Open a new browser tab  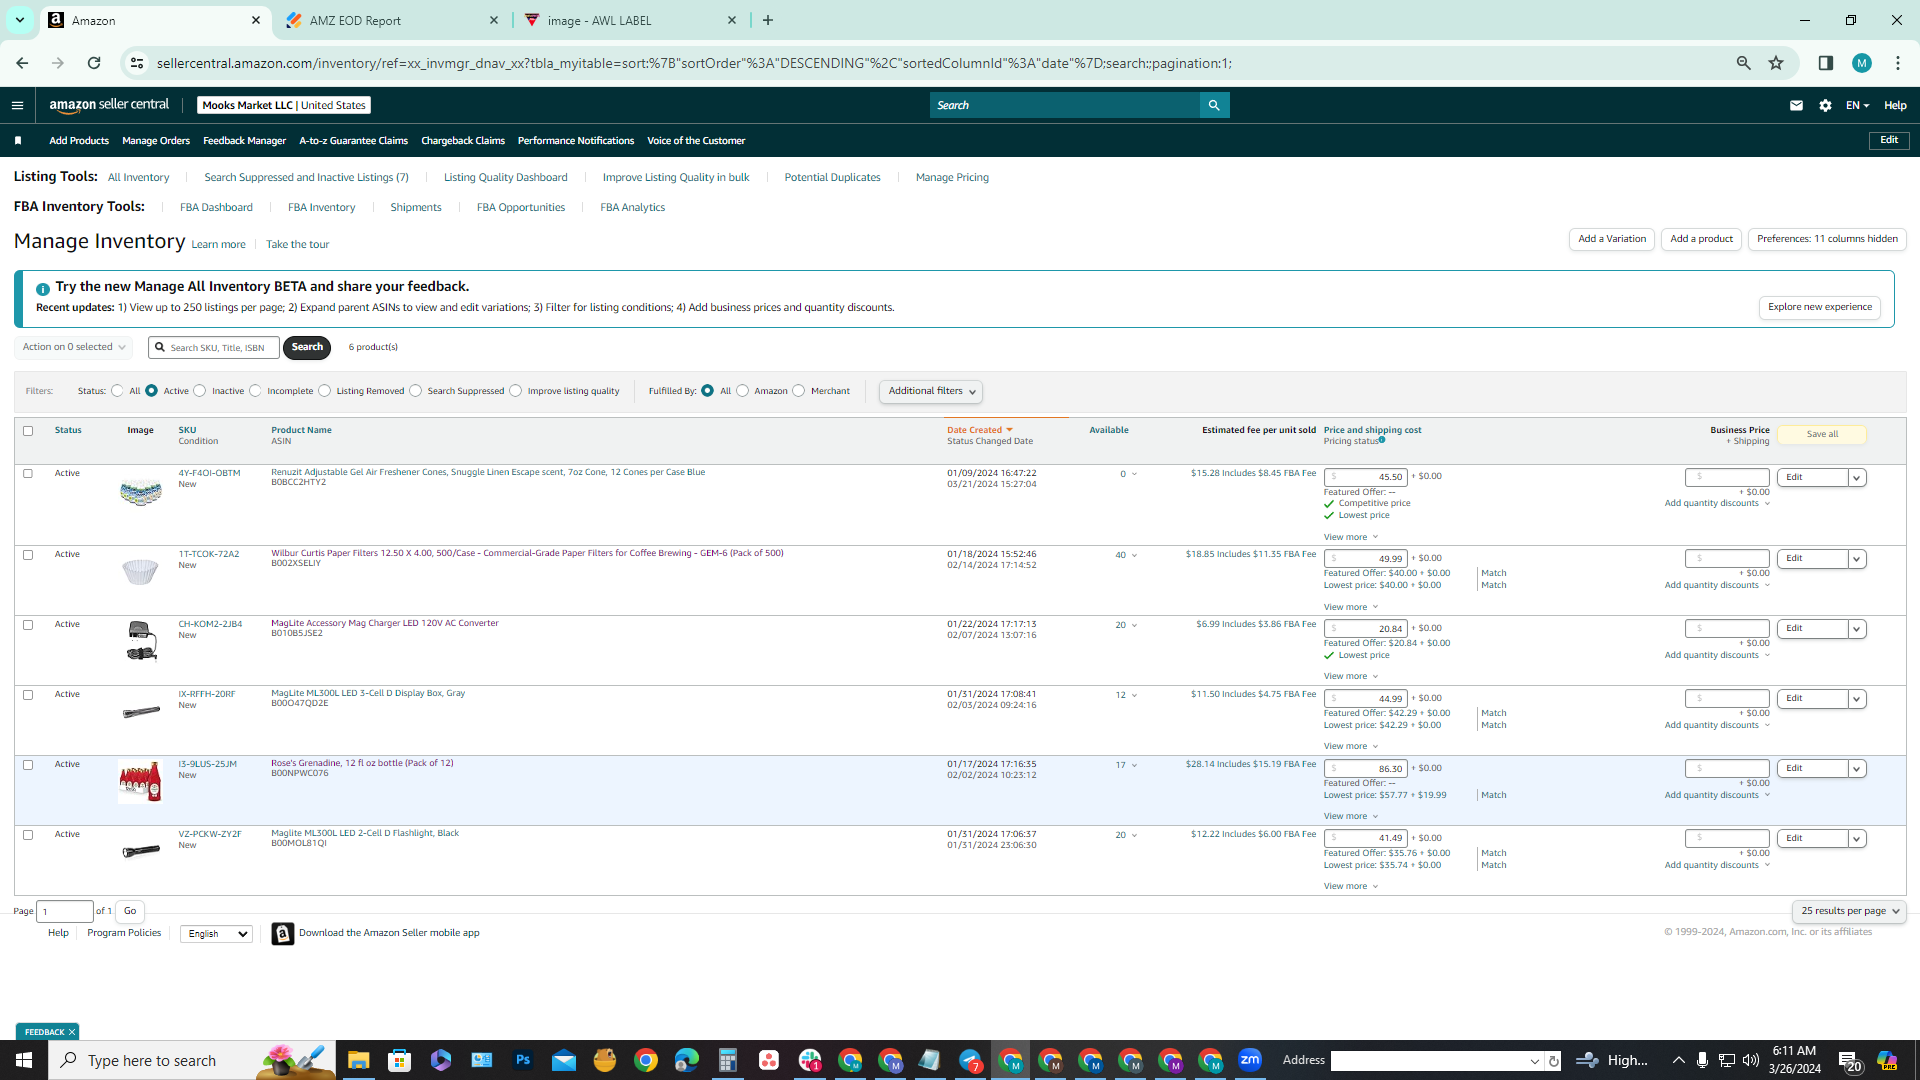coord(768,20)
